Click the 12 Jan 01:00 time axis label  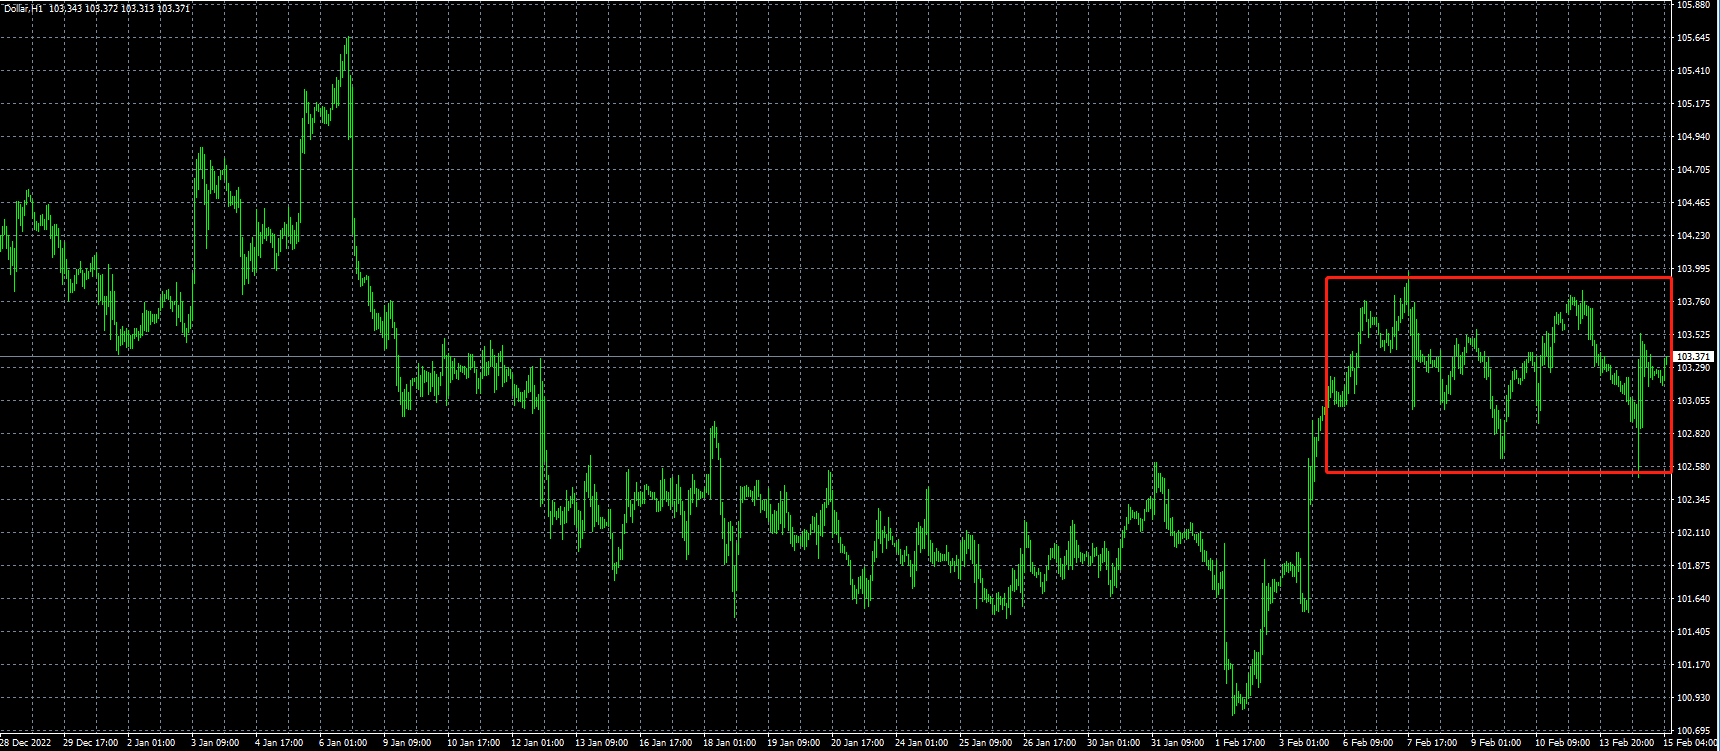(537, 743)
